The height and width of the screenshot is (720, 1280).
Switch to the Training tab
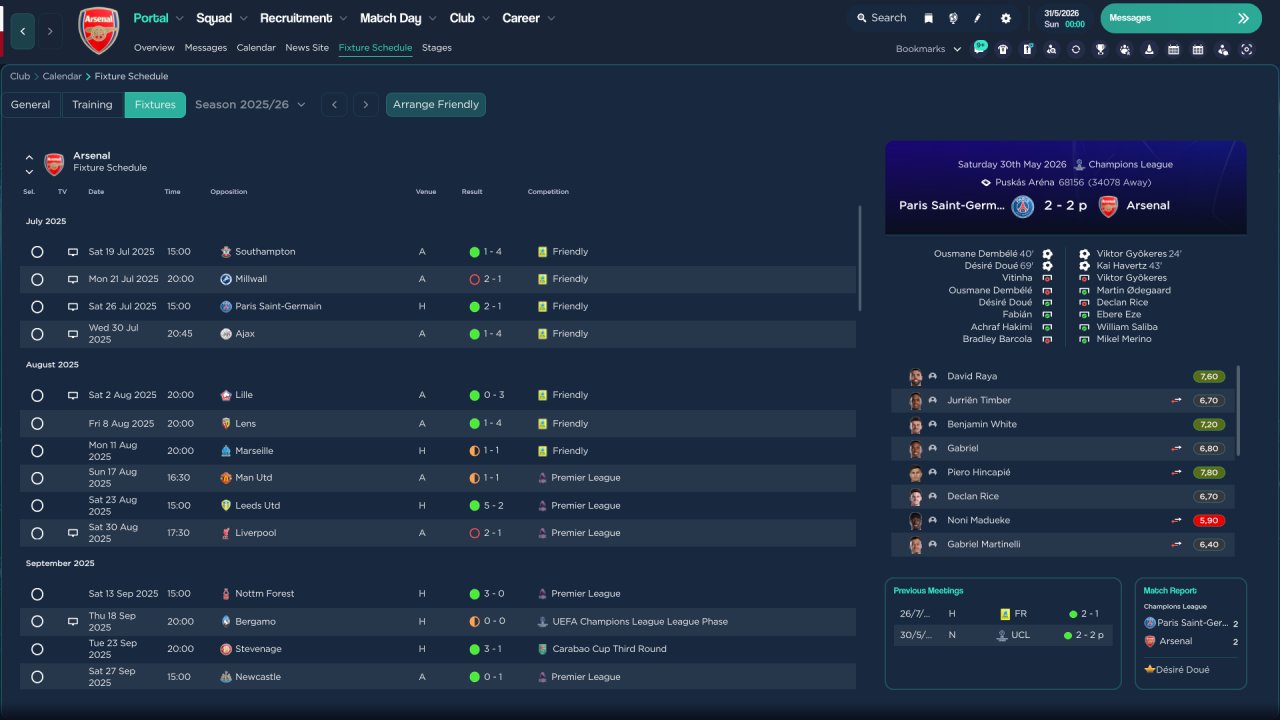click(x=92, y=105)
